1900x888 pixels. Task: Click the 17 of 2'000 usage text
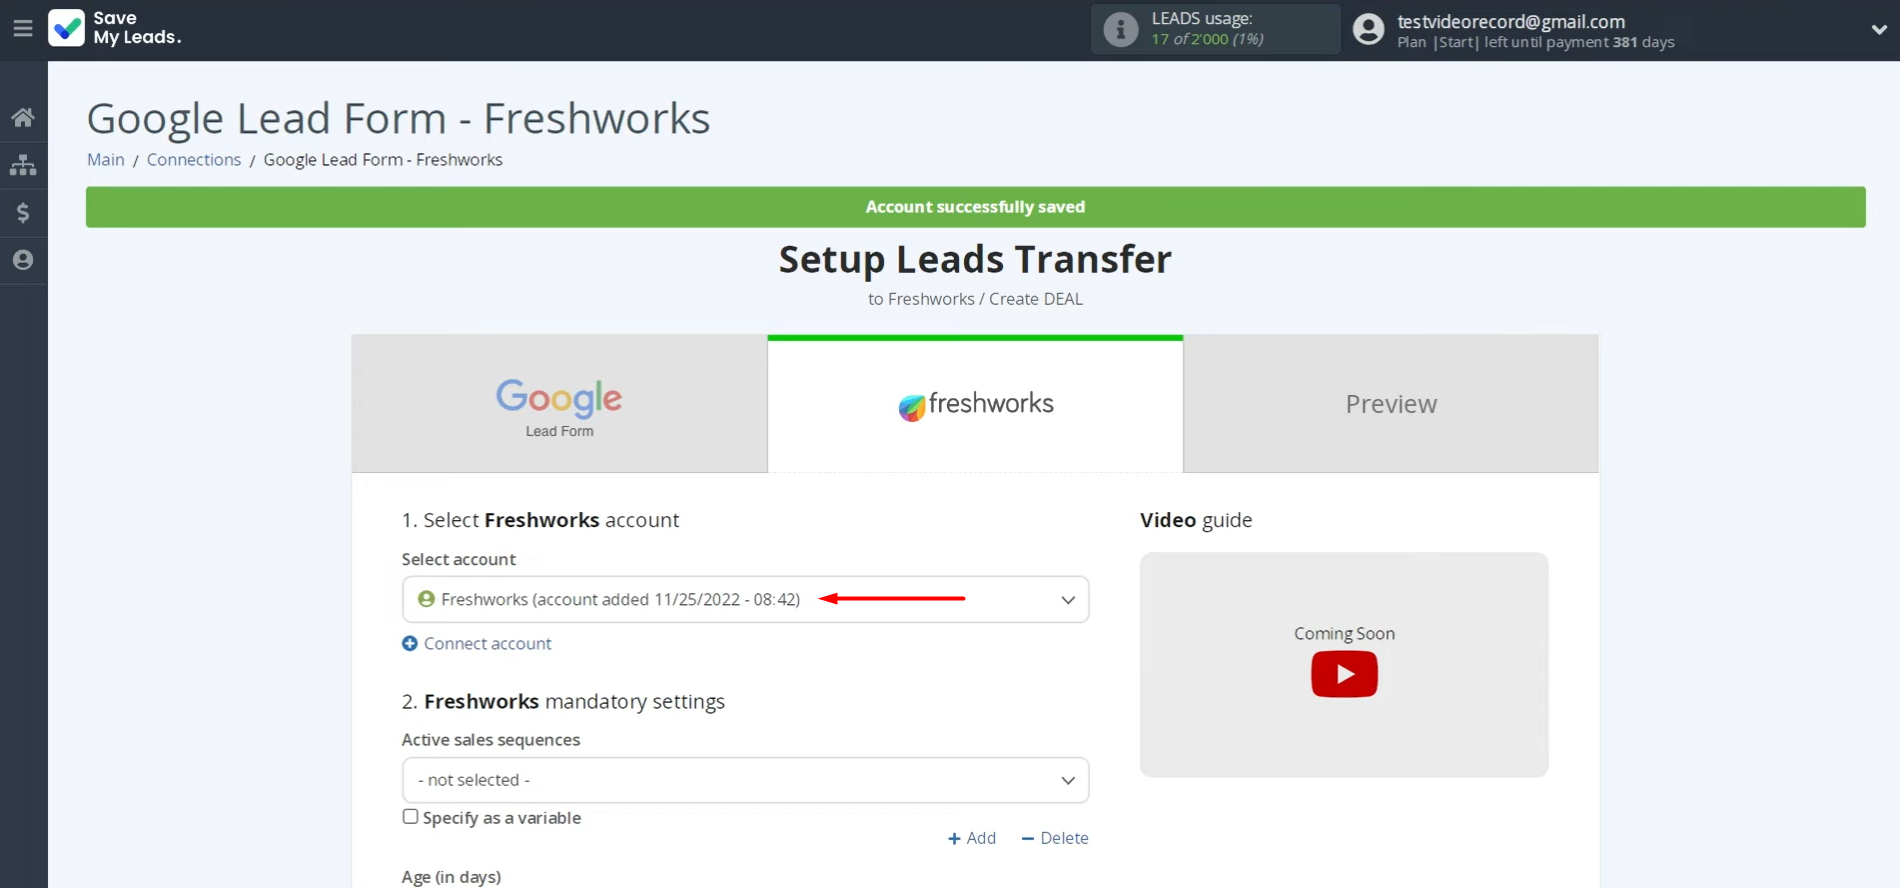(1207, 39)
